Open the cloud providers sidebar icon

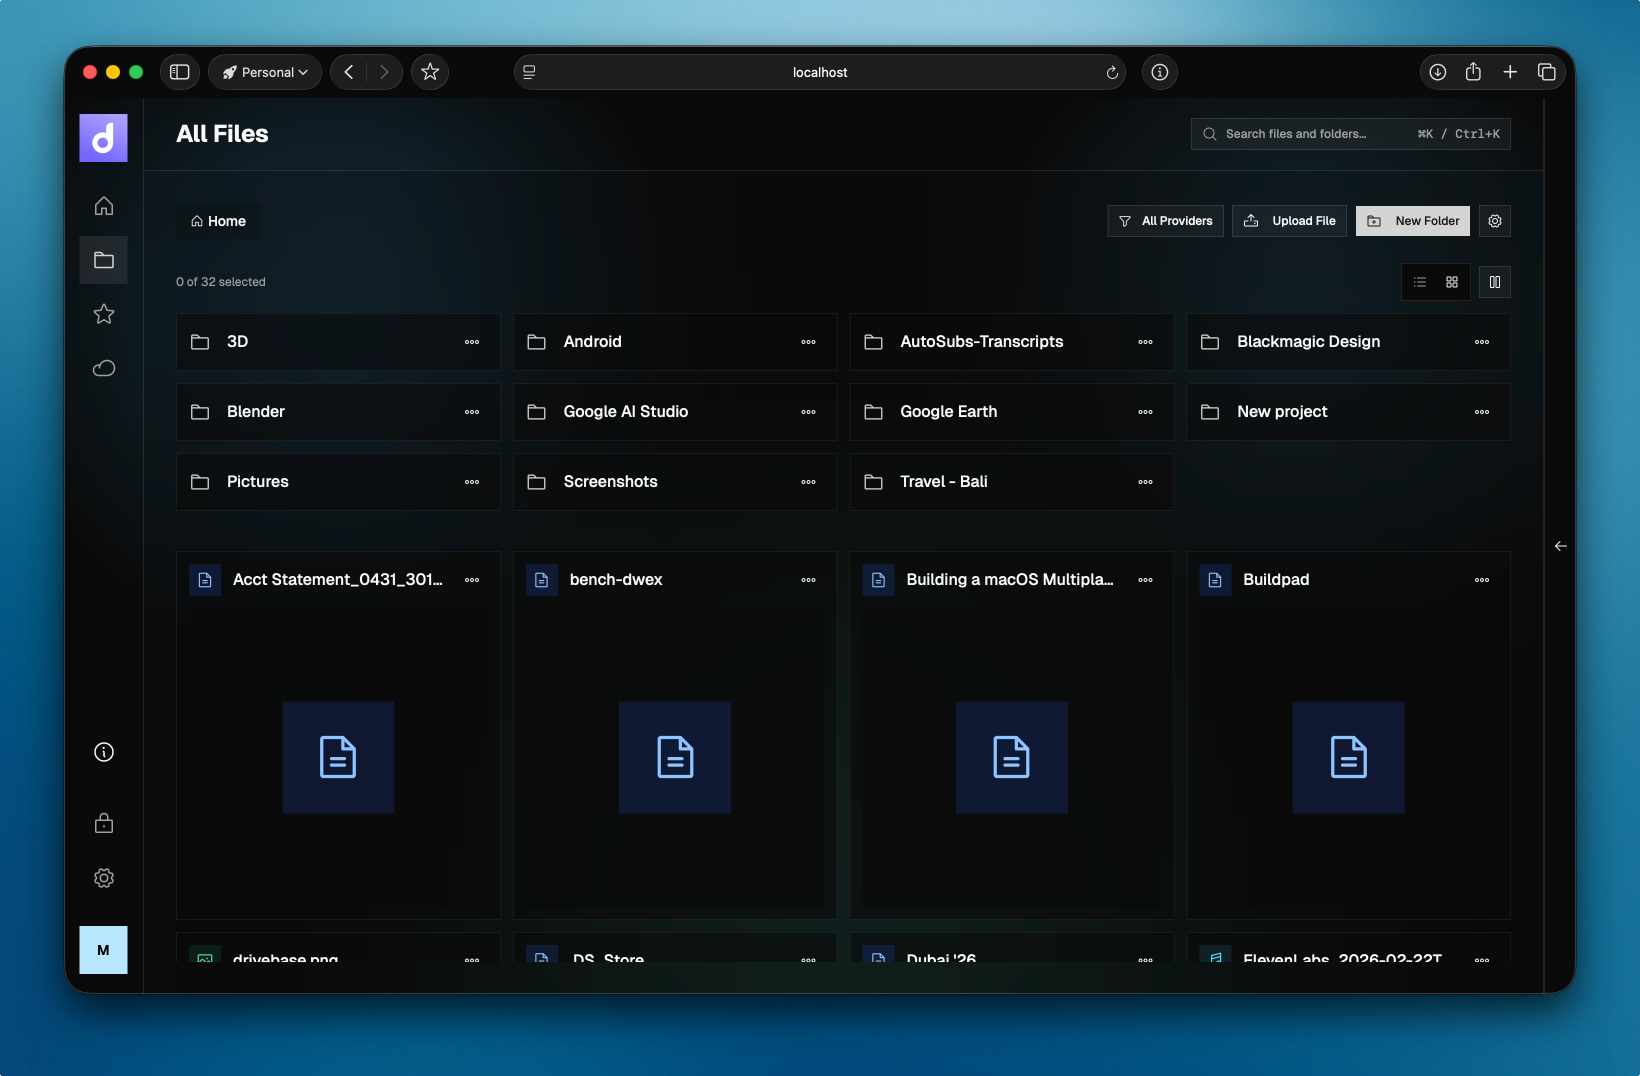click(x=104, y=368)
